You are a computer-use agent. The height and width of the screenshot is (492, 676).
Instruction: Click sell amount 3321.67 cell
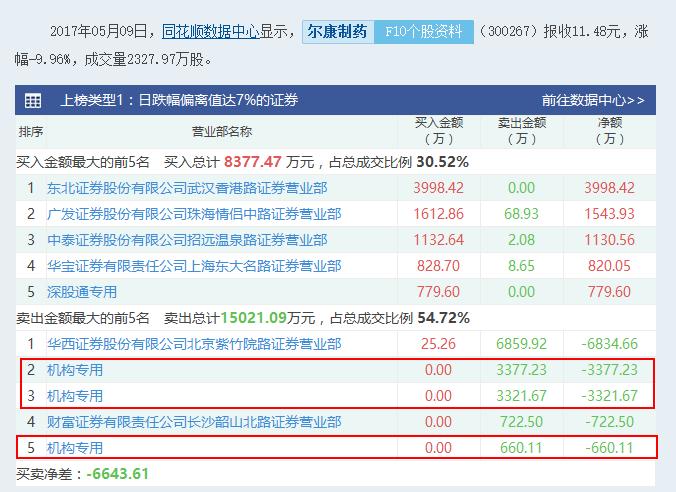[x=521, y=396]
